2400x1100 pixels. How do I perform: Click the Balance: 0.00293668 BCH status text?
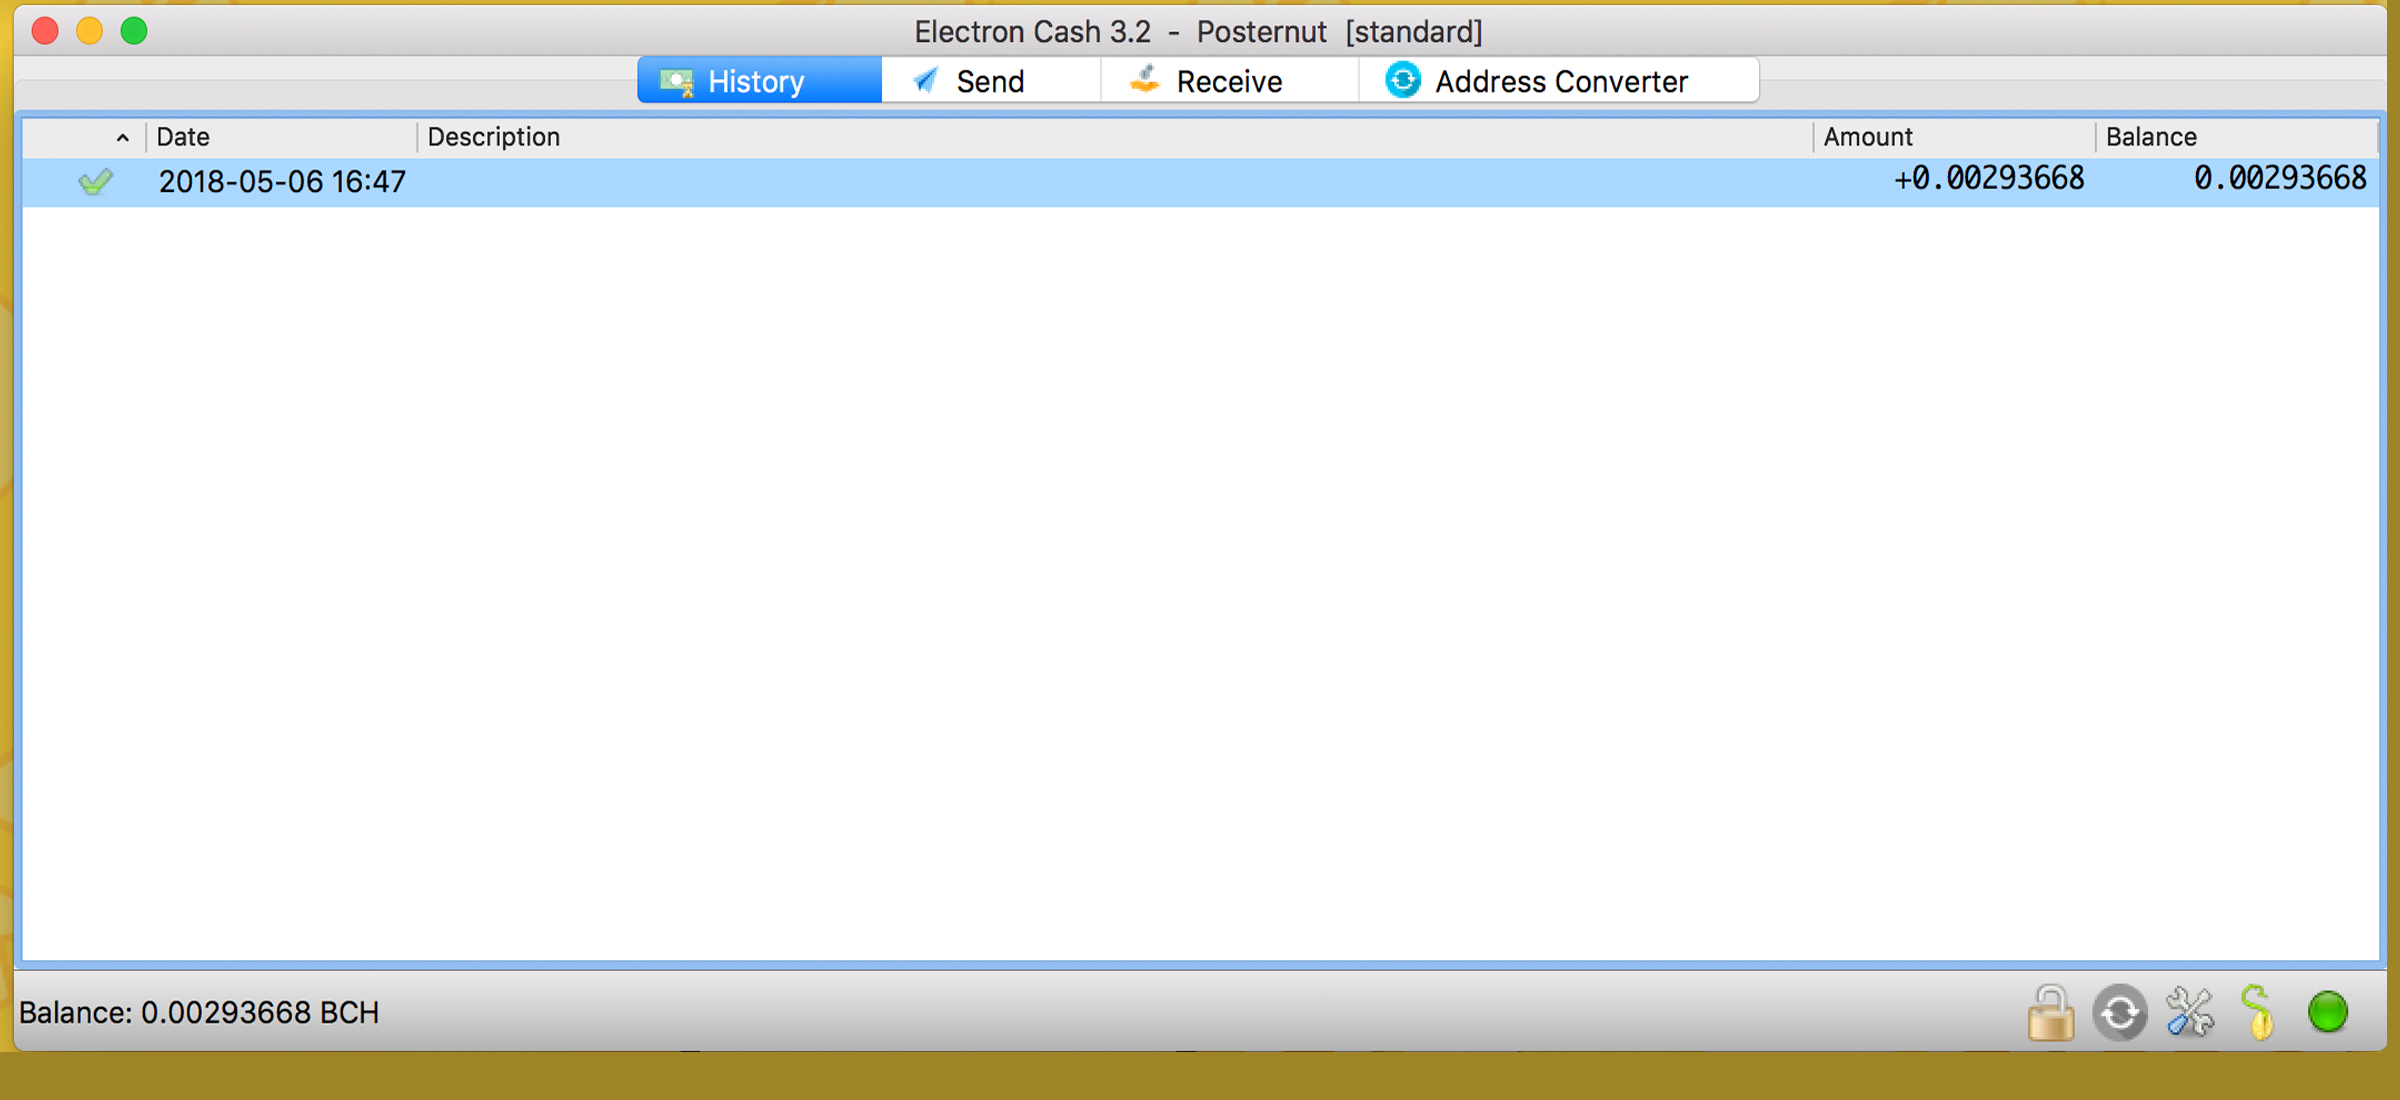pos(199,1013)
